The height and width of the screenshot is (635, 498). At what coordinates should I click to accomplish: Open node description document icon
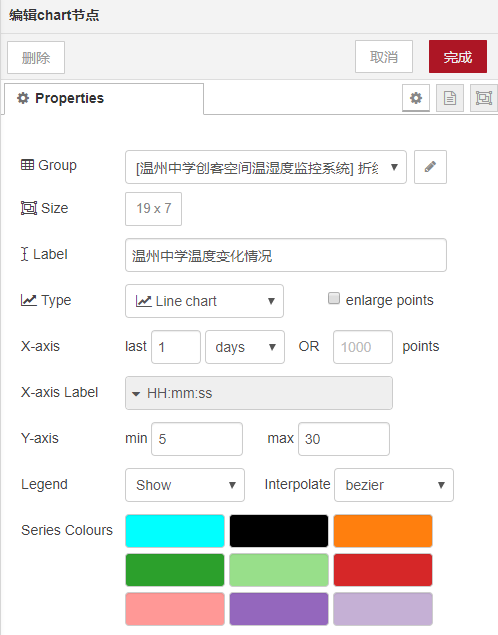point(450,98)
